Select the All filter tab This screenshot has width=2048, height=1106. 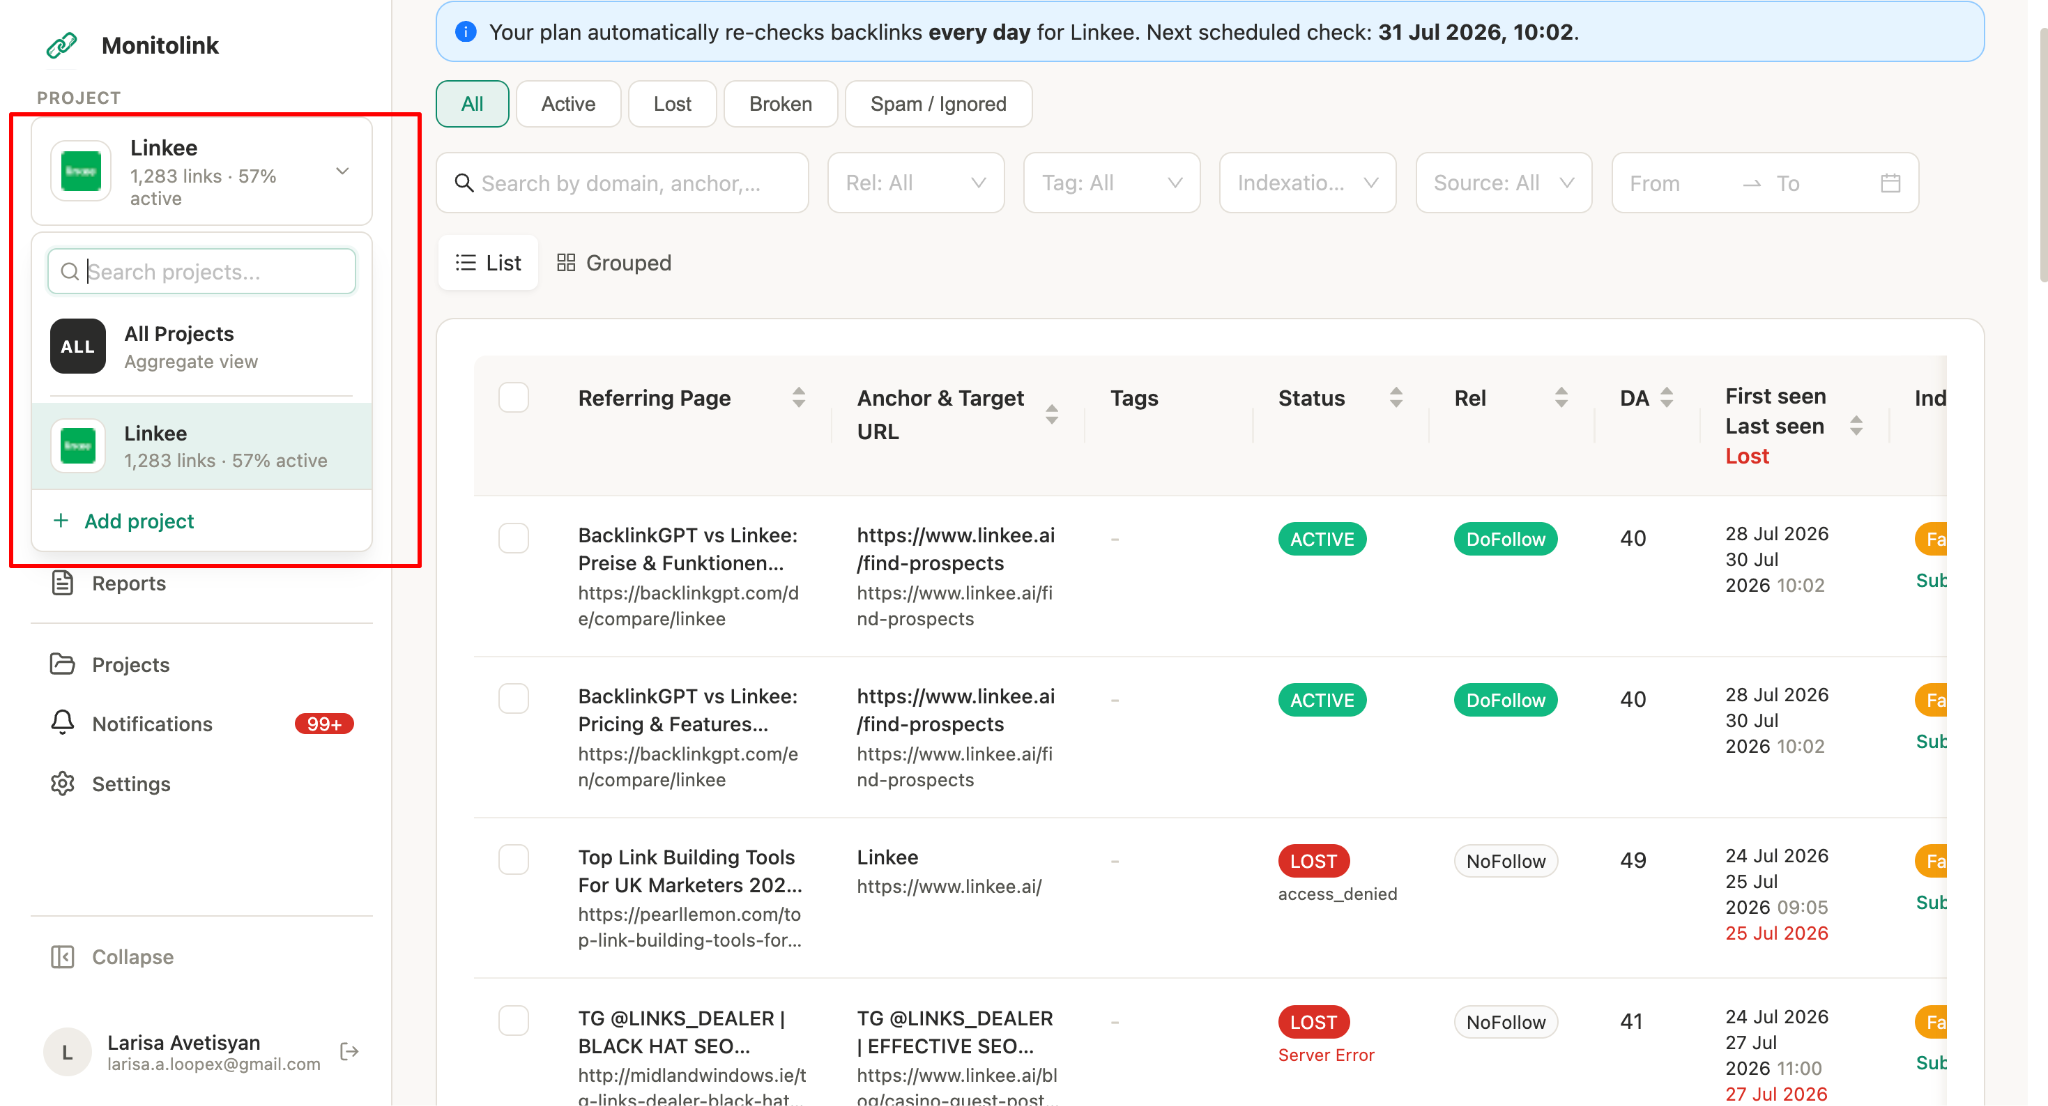tap(472, 104)
